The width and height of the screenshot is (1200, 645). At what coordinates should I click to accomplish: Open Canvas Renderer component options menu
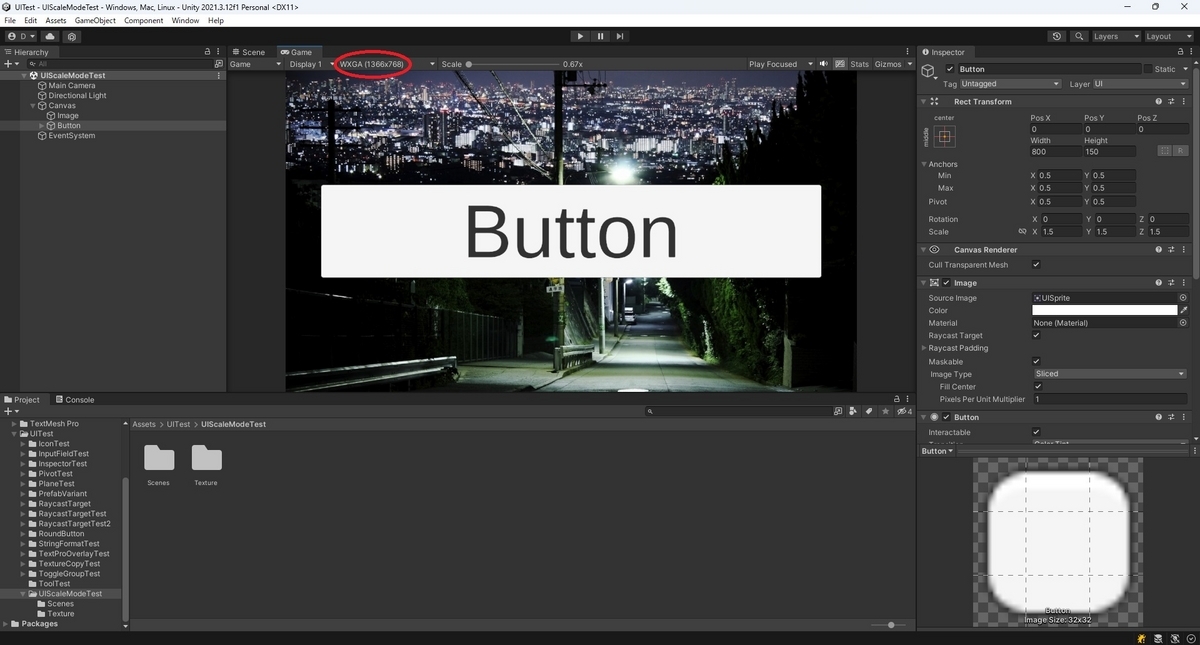click(1183, 249)
